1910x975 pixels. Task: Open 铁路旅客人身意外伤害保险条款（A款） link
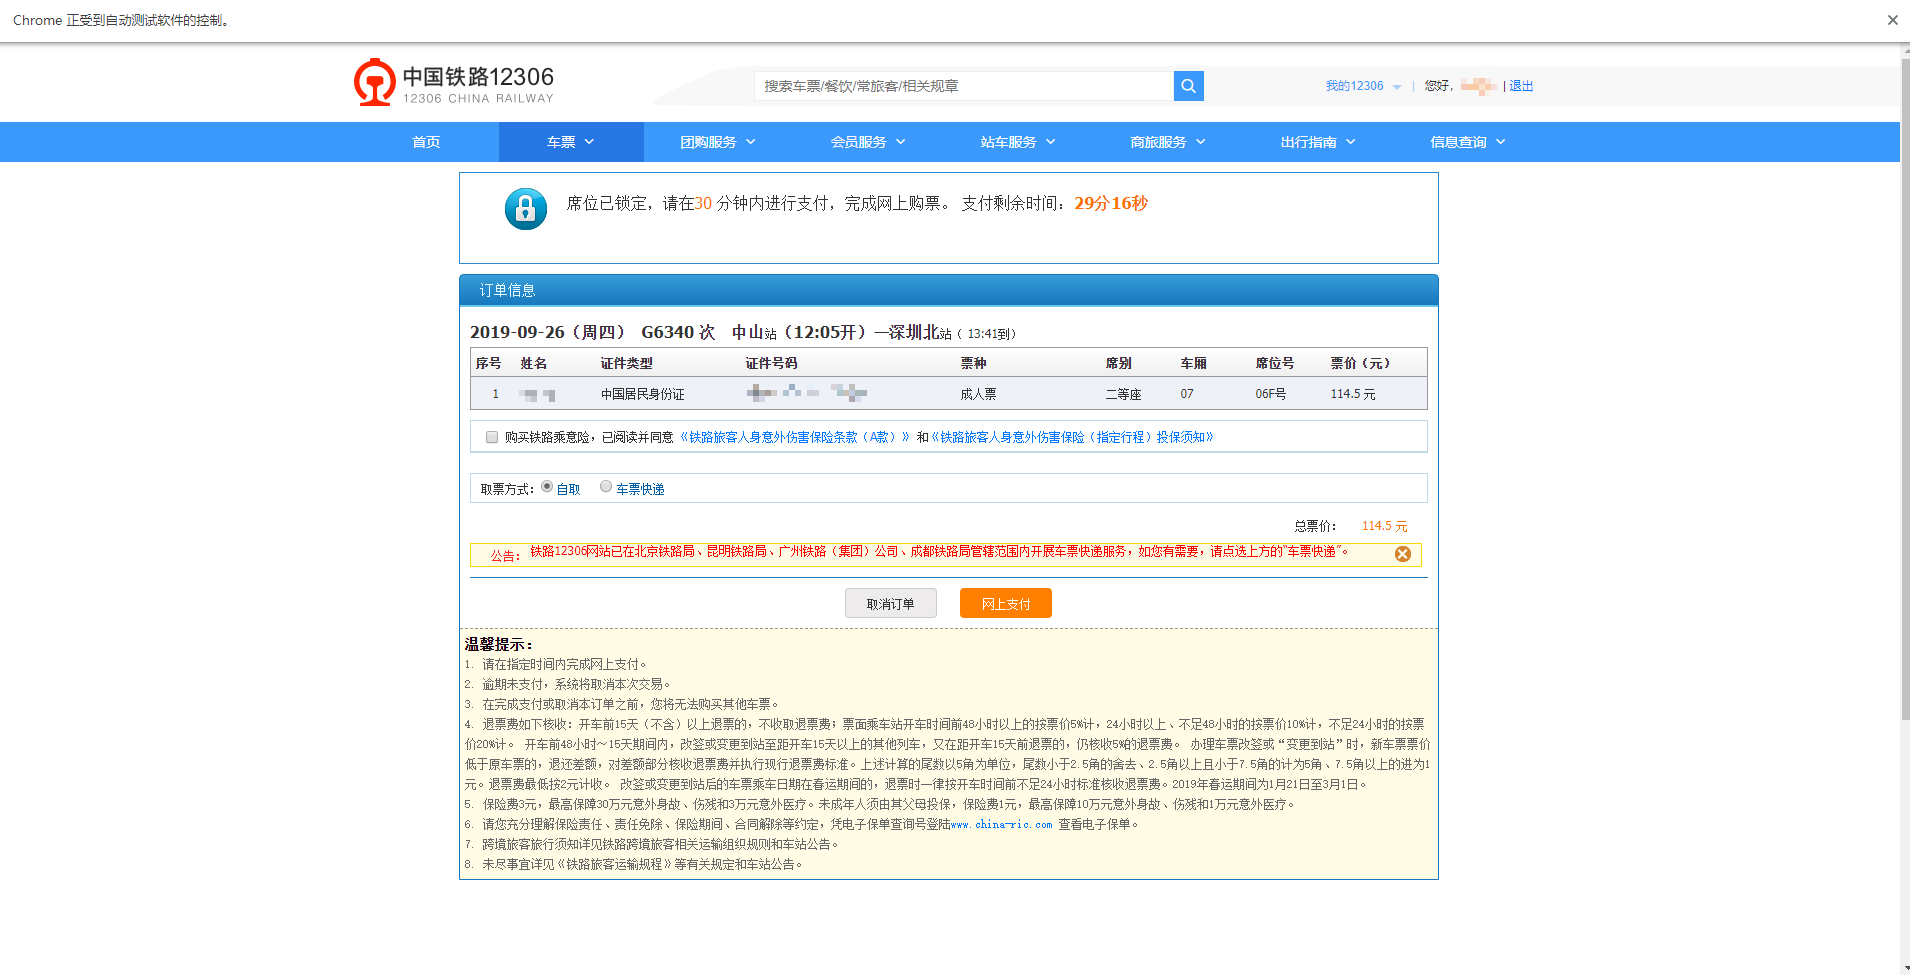click(795, 437)
